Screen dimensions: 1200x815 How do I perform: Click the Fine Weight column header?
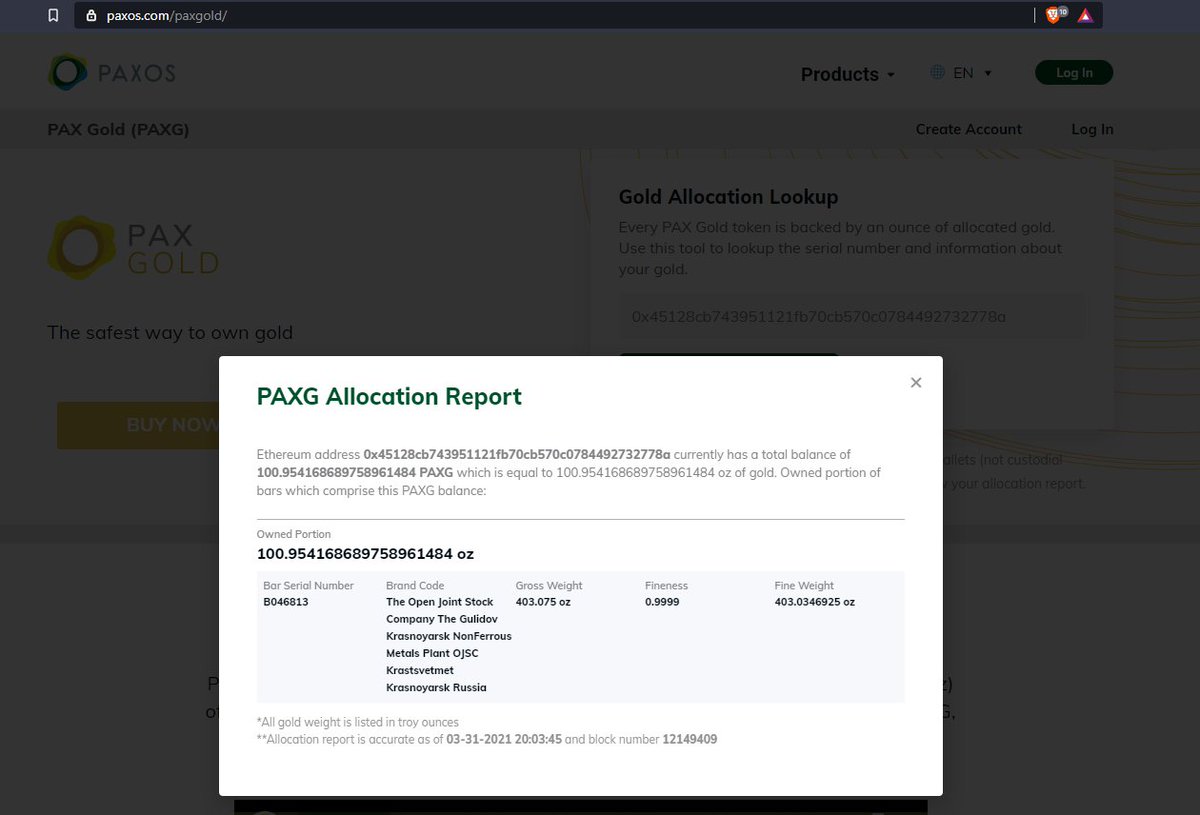(x=804, y=586)
